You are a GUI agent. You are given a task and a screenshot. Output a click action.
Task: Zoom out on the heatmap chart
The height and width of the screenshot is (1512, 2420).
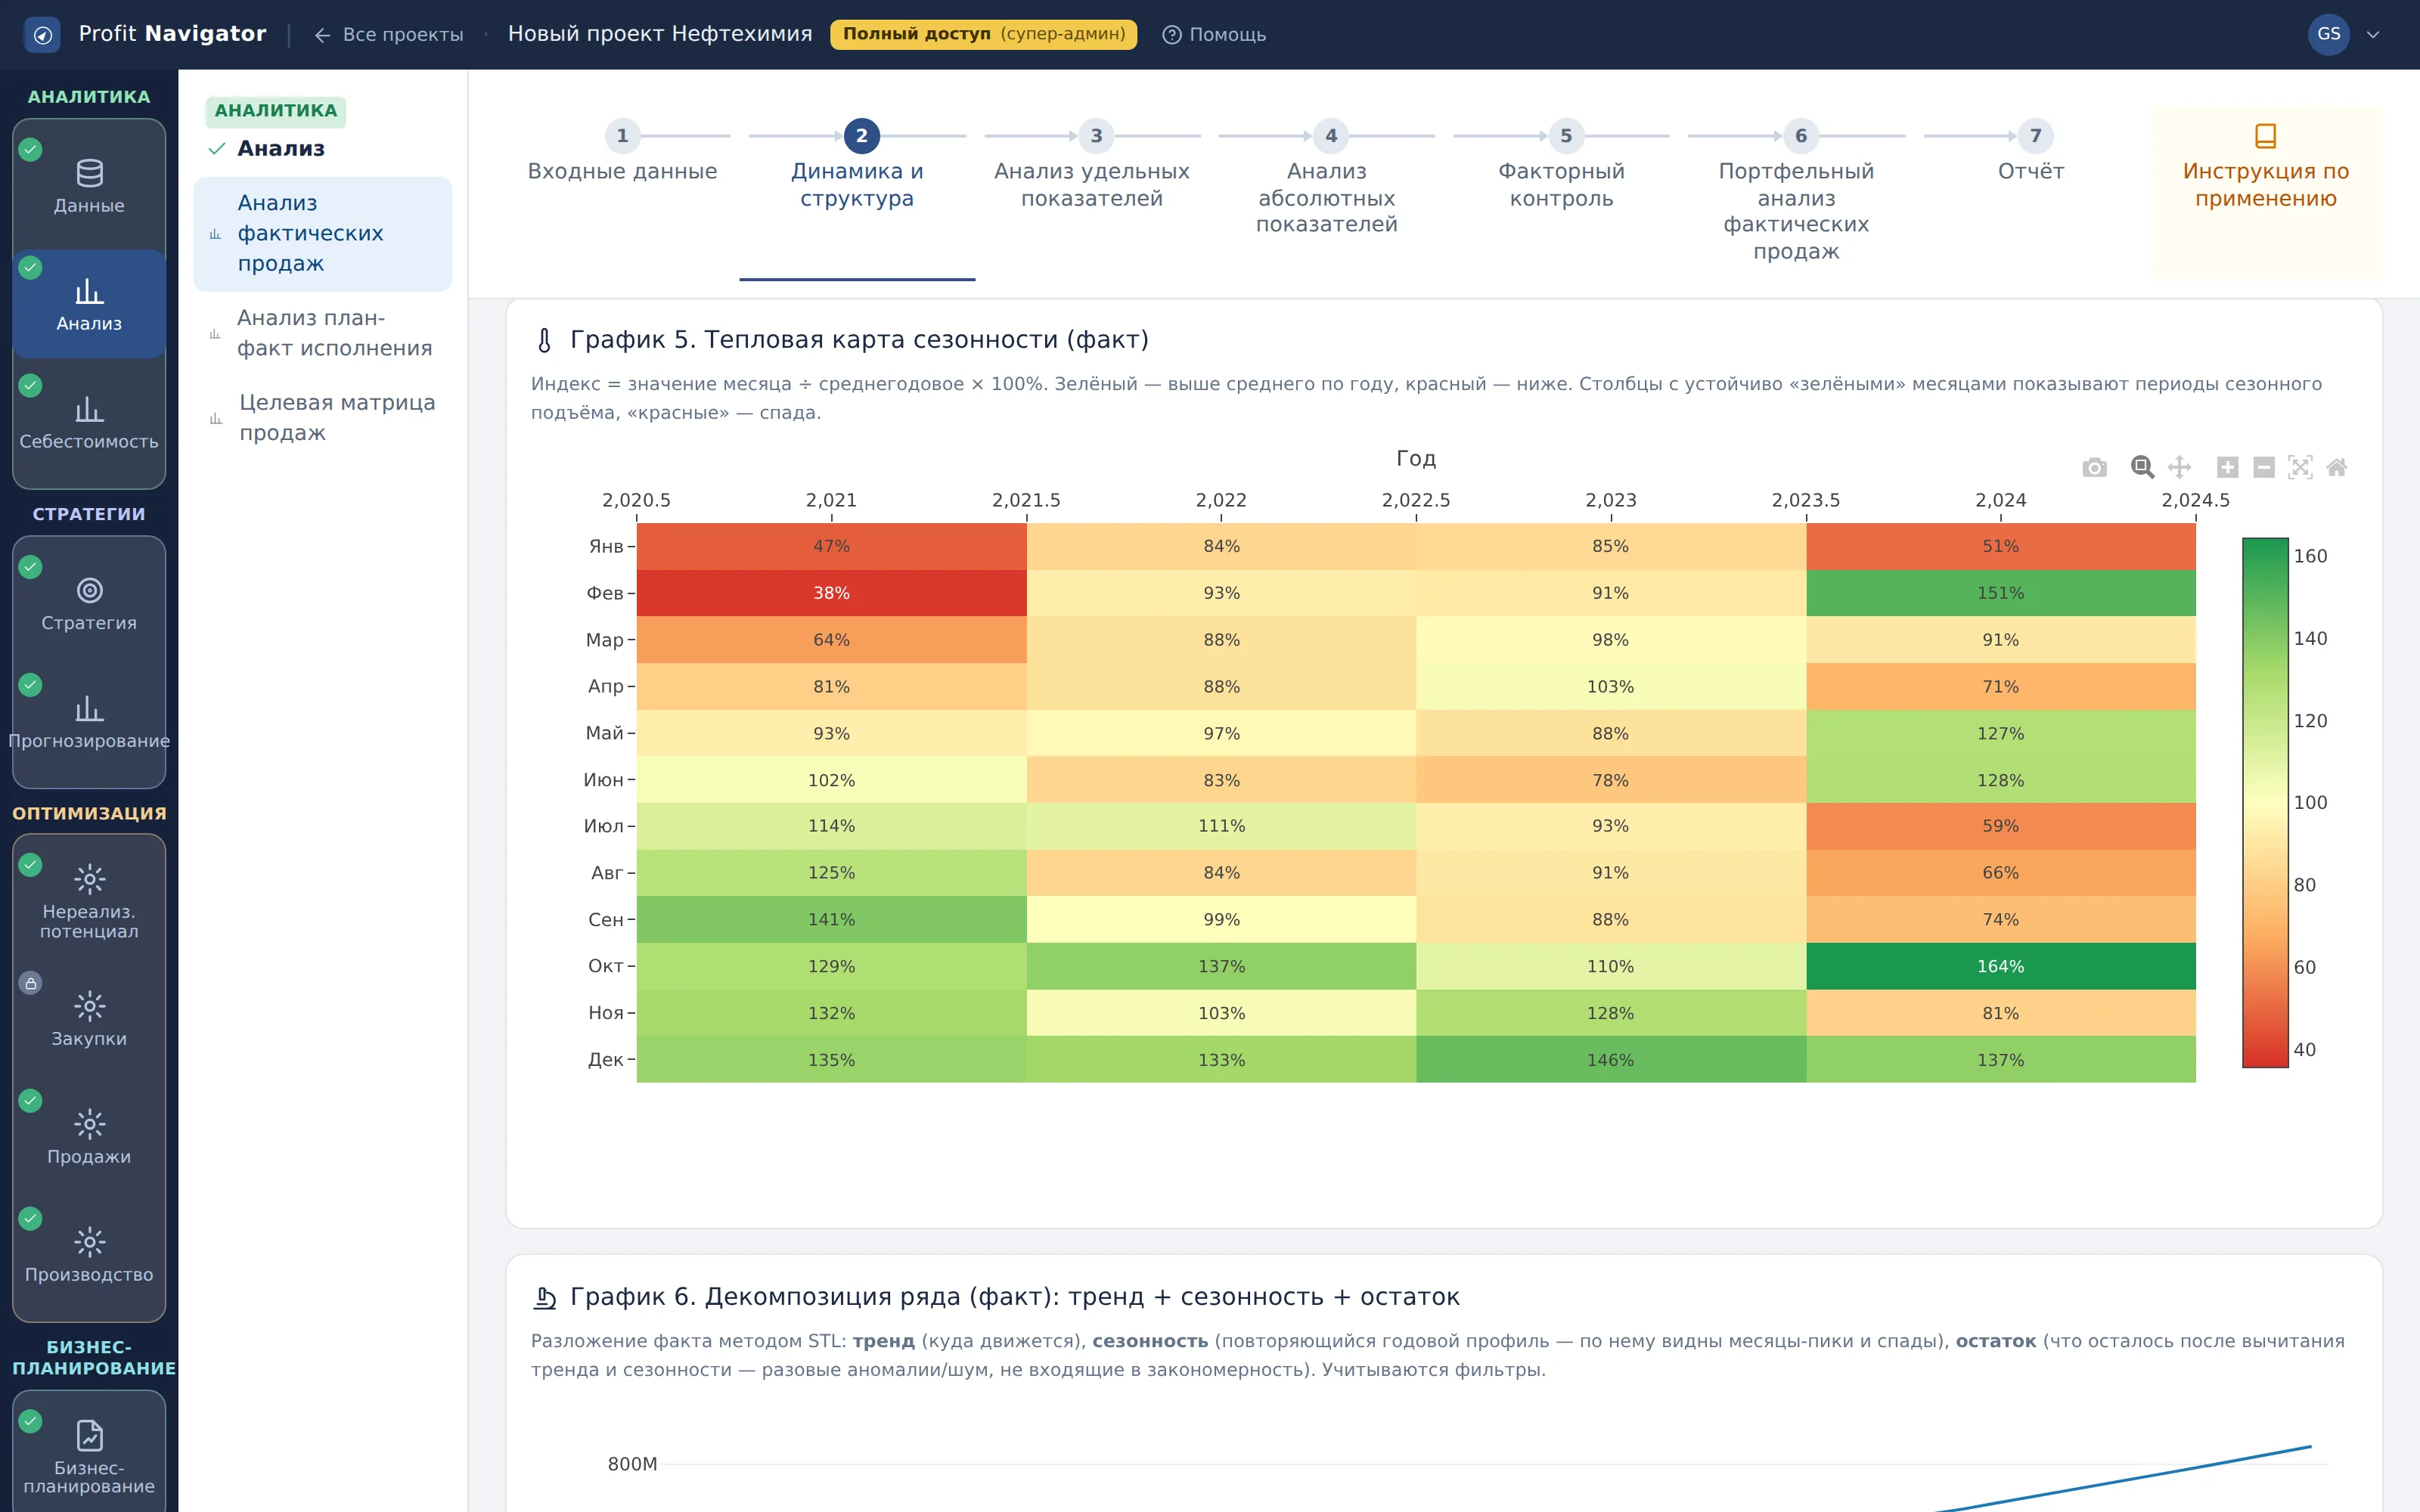point(2264,467)
